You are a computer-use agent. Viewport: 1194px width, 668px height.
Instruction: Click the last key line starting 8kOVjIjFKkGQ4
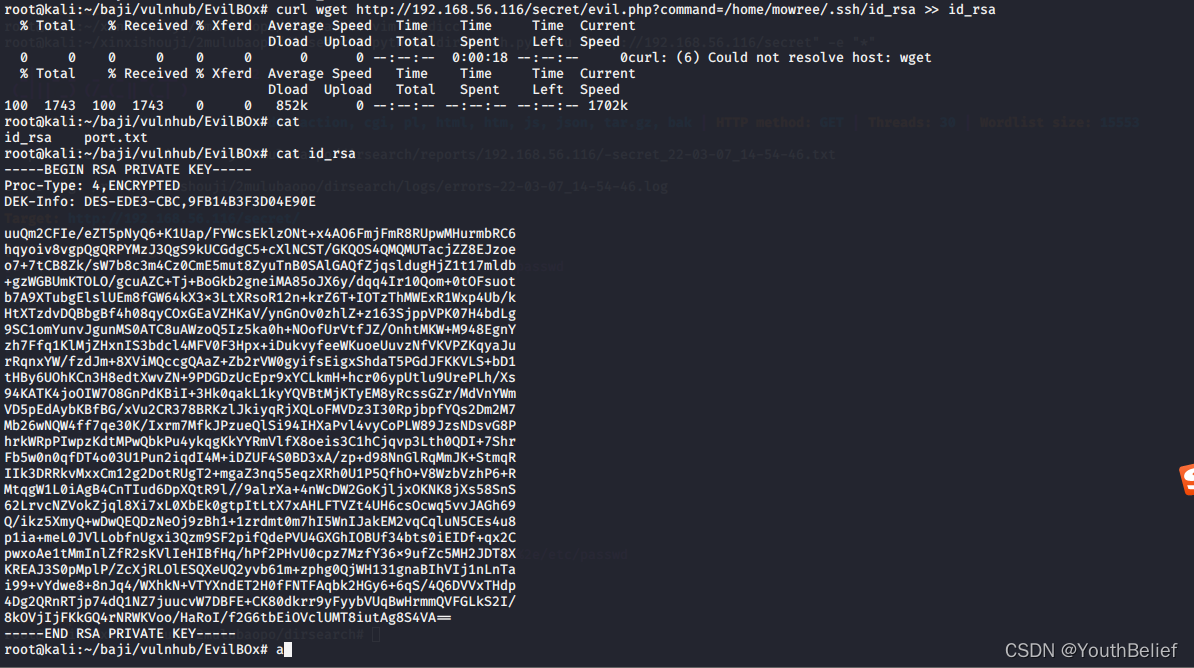(x=228, y=618)
